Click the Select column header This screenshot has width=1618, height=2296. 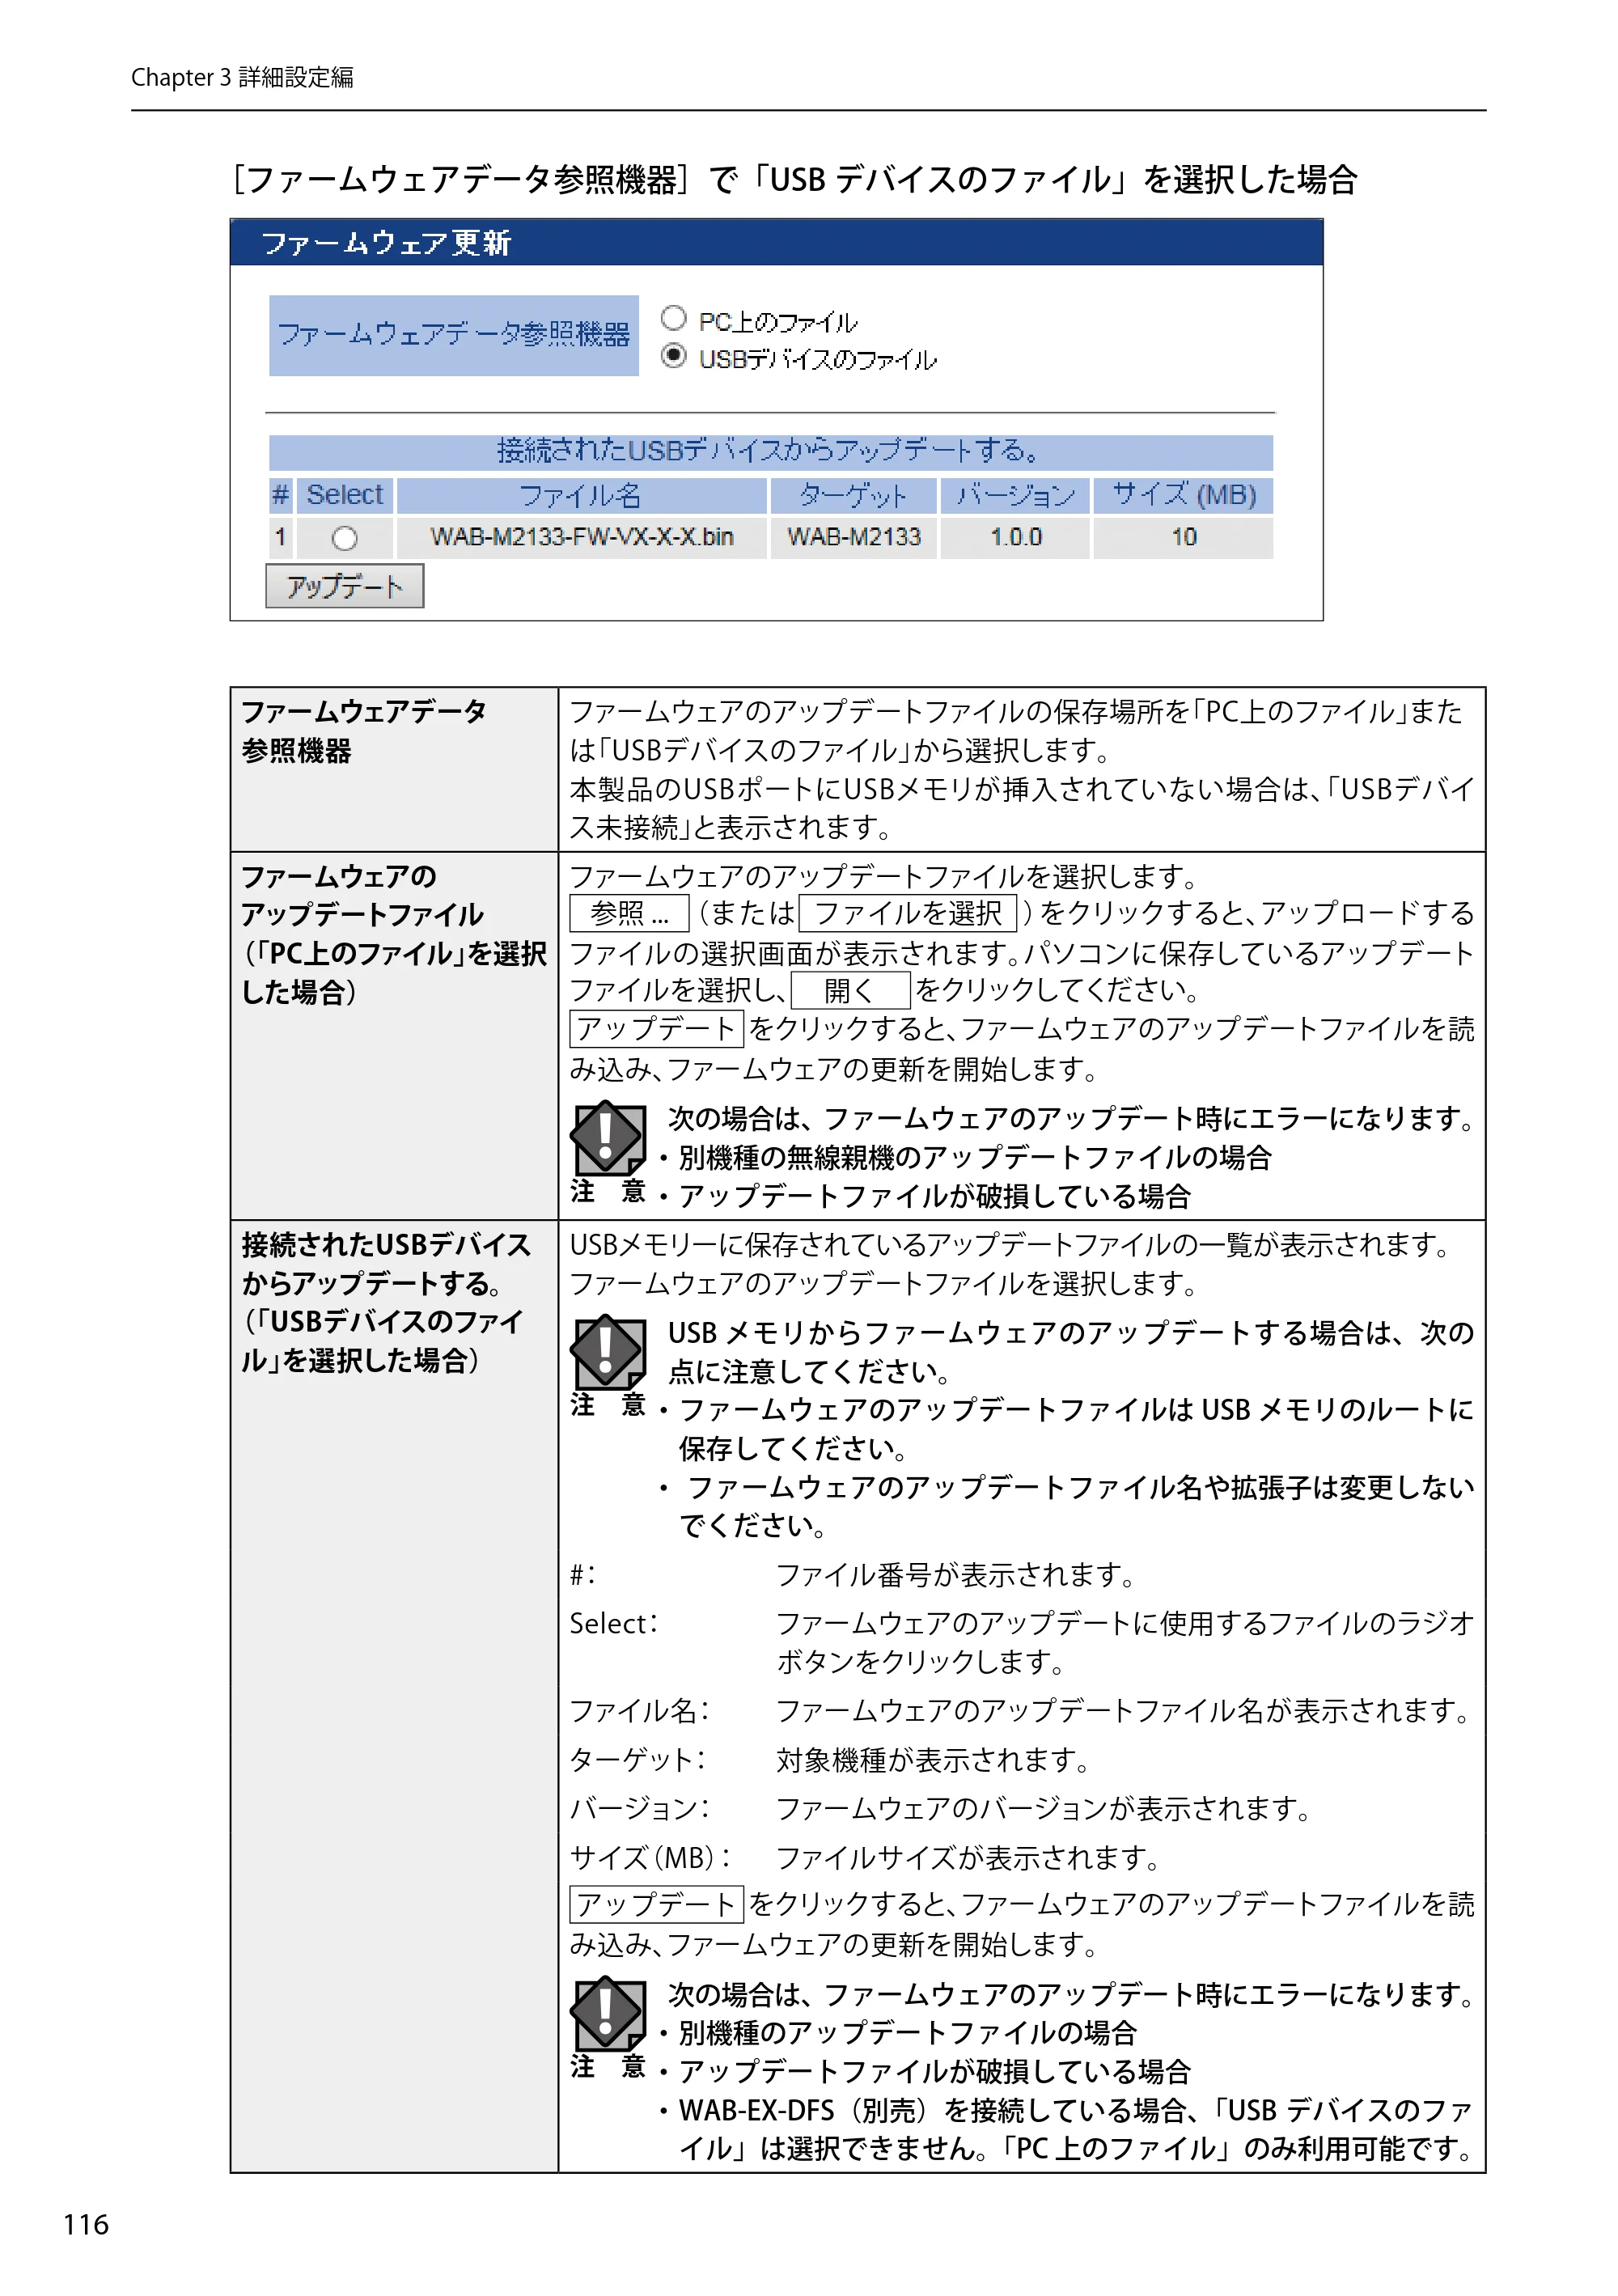tap(344, 495)
